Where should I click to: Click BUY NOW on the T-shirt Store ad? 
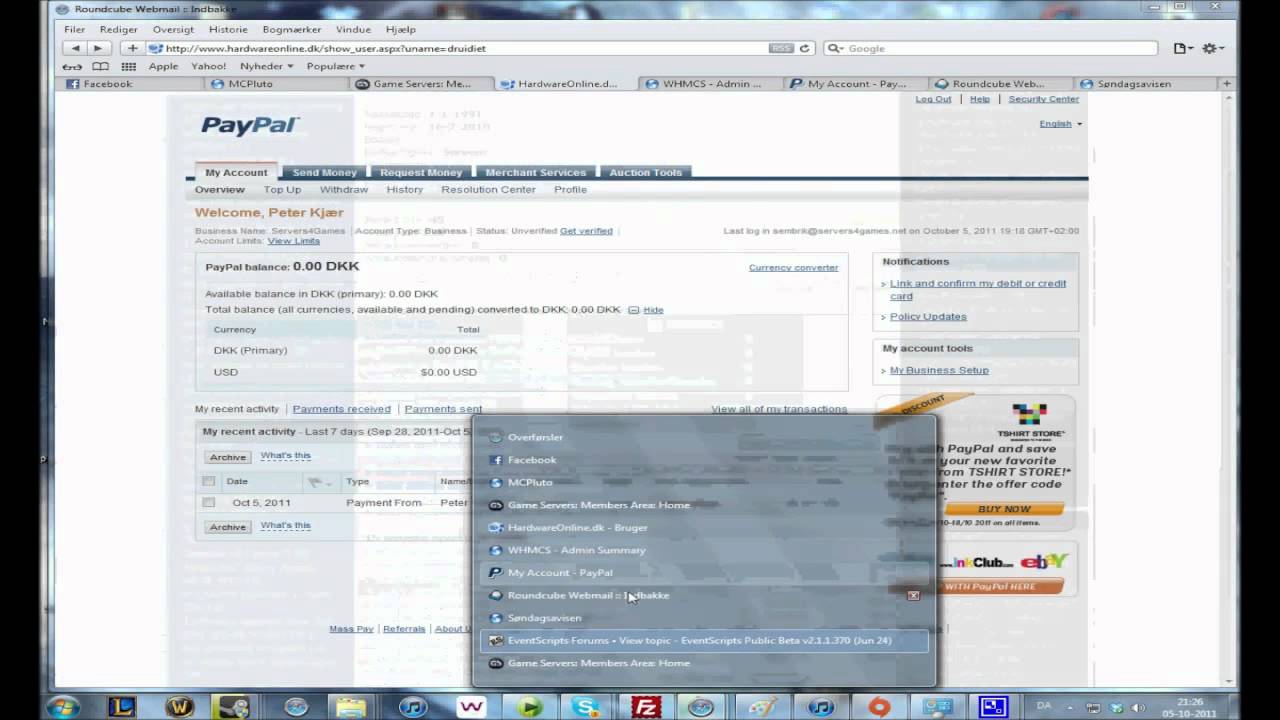1004,509
